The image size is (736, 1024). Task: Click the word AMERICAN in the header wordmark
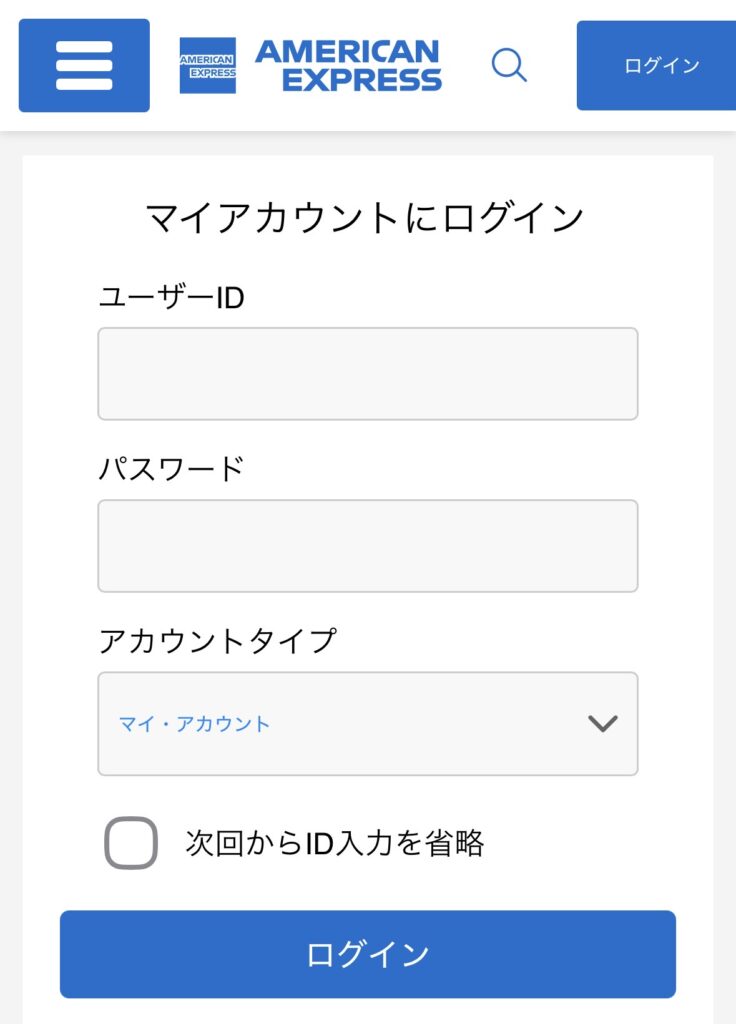tap(347, 52)
